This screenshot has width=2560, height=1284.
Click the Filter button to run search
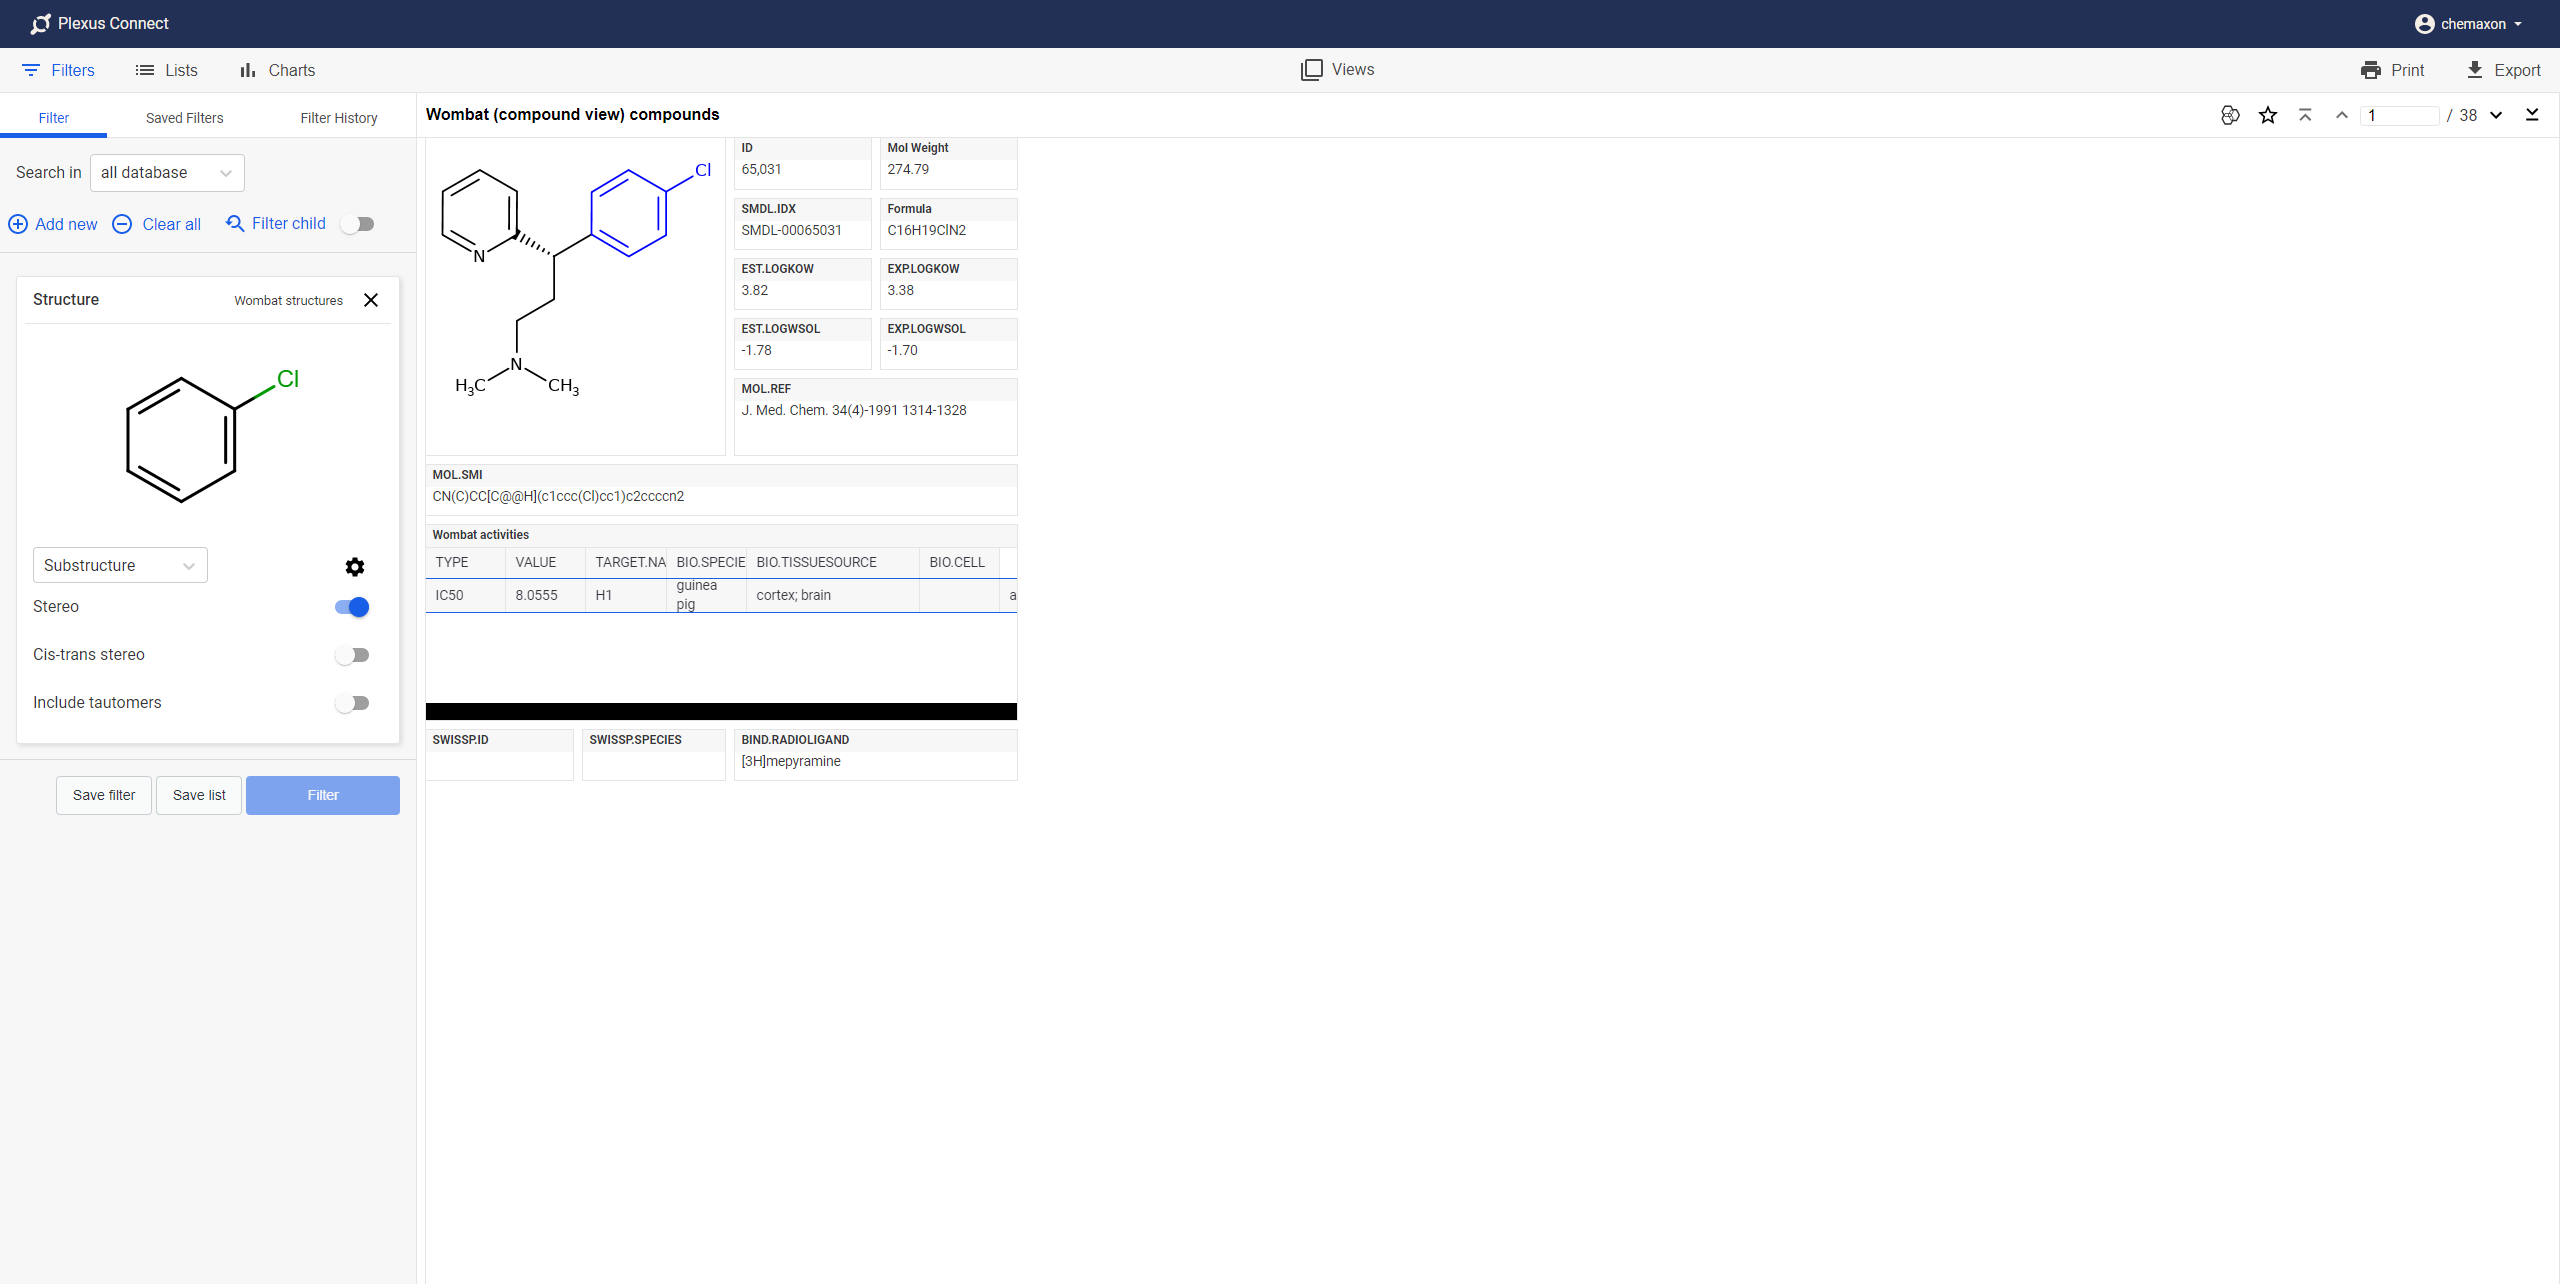[x=322, y=794]
